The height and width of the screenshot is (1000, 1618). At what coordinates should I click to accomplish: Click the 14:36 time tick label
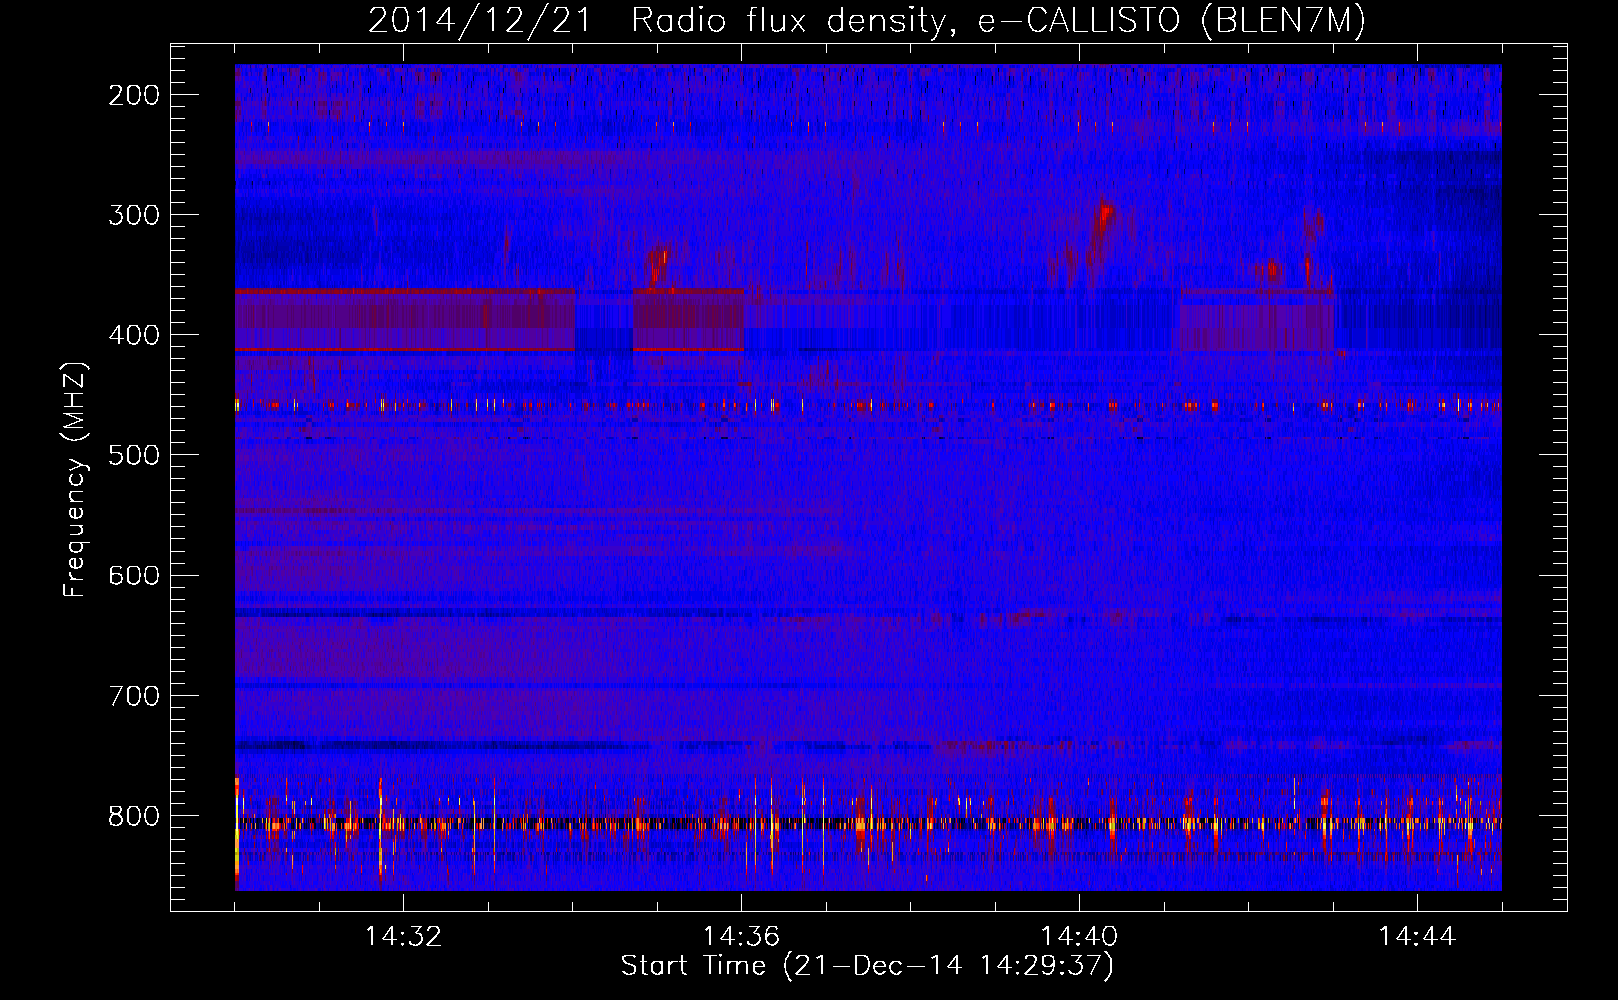pyautogui.click(x=741, y=937)
